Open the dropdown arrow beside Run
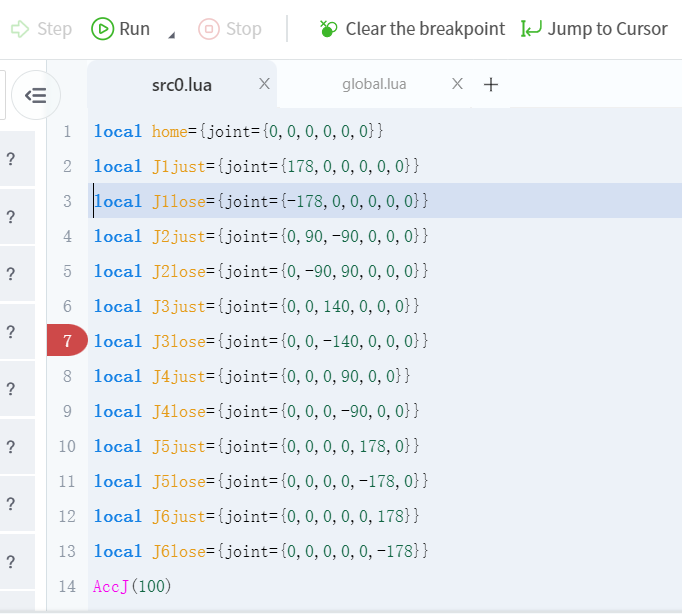Viewport: 682px width, 614px height. point(171,35)
